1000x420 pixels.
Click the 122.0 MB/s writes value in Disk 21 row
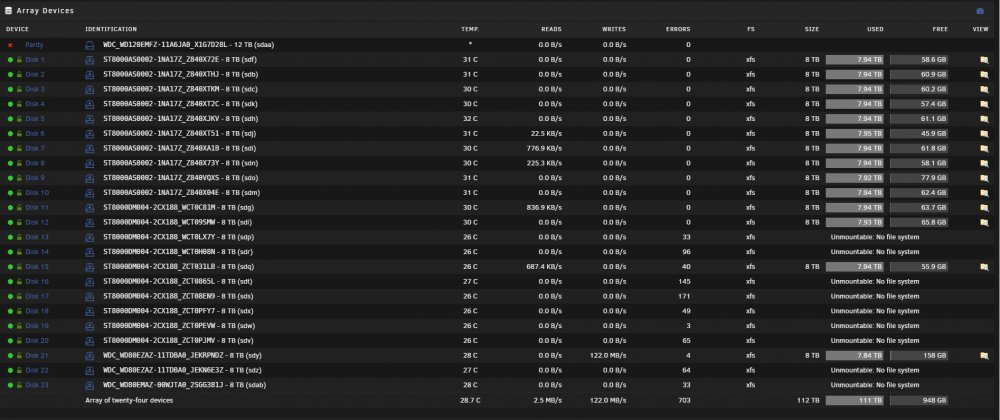pos(608,356)
